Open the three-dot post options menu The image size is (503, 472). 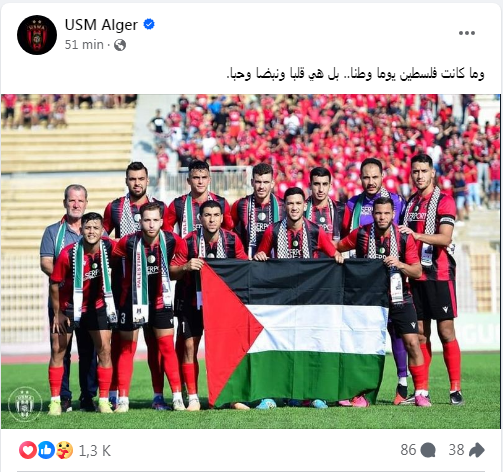(467, 33)
